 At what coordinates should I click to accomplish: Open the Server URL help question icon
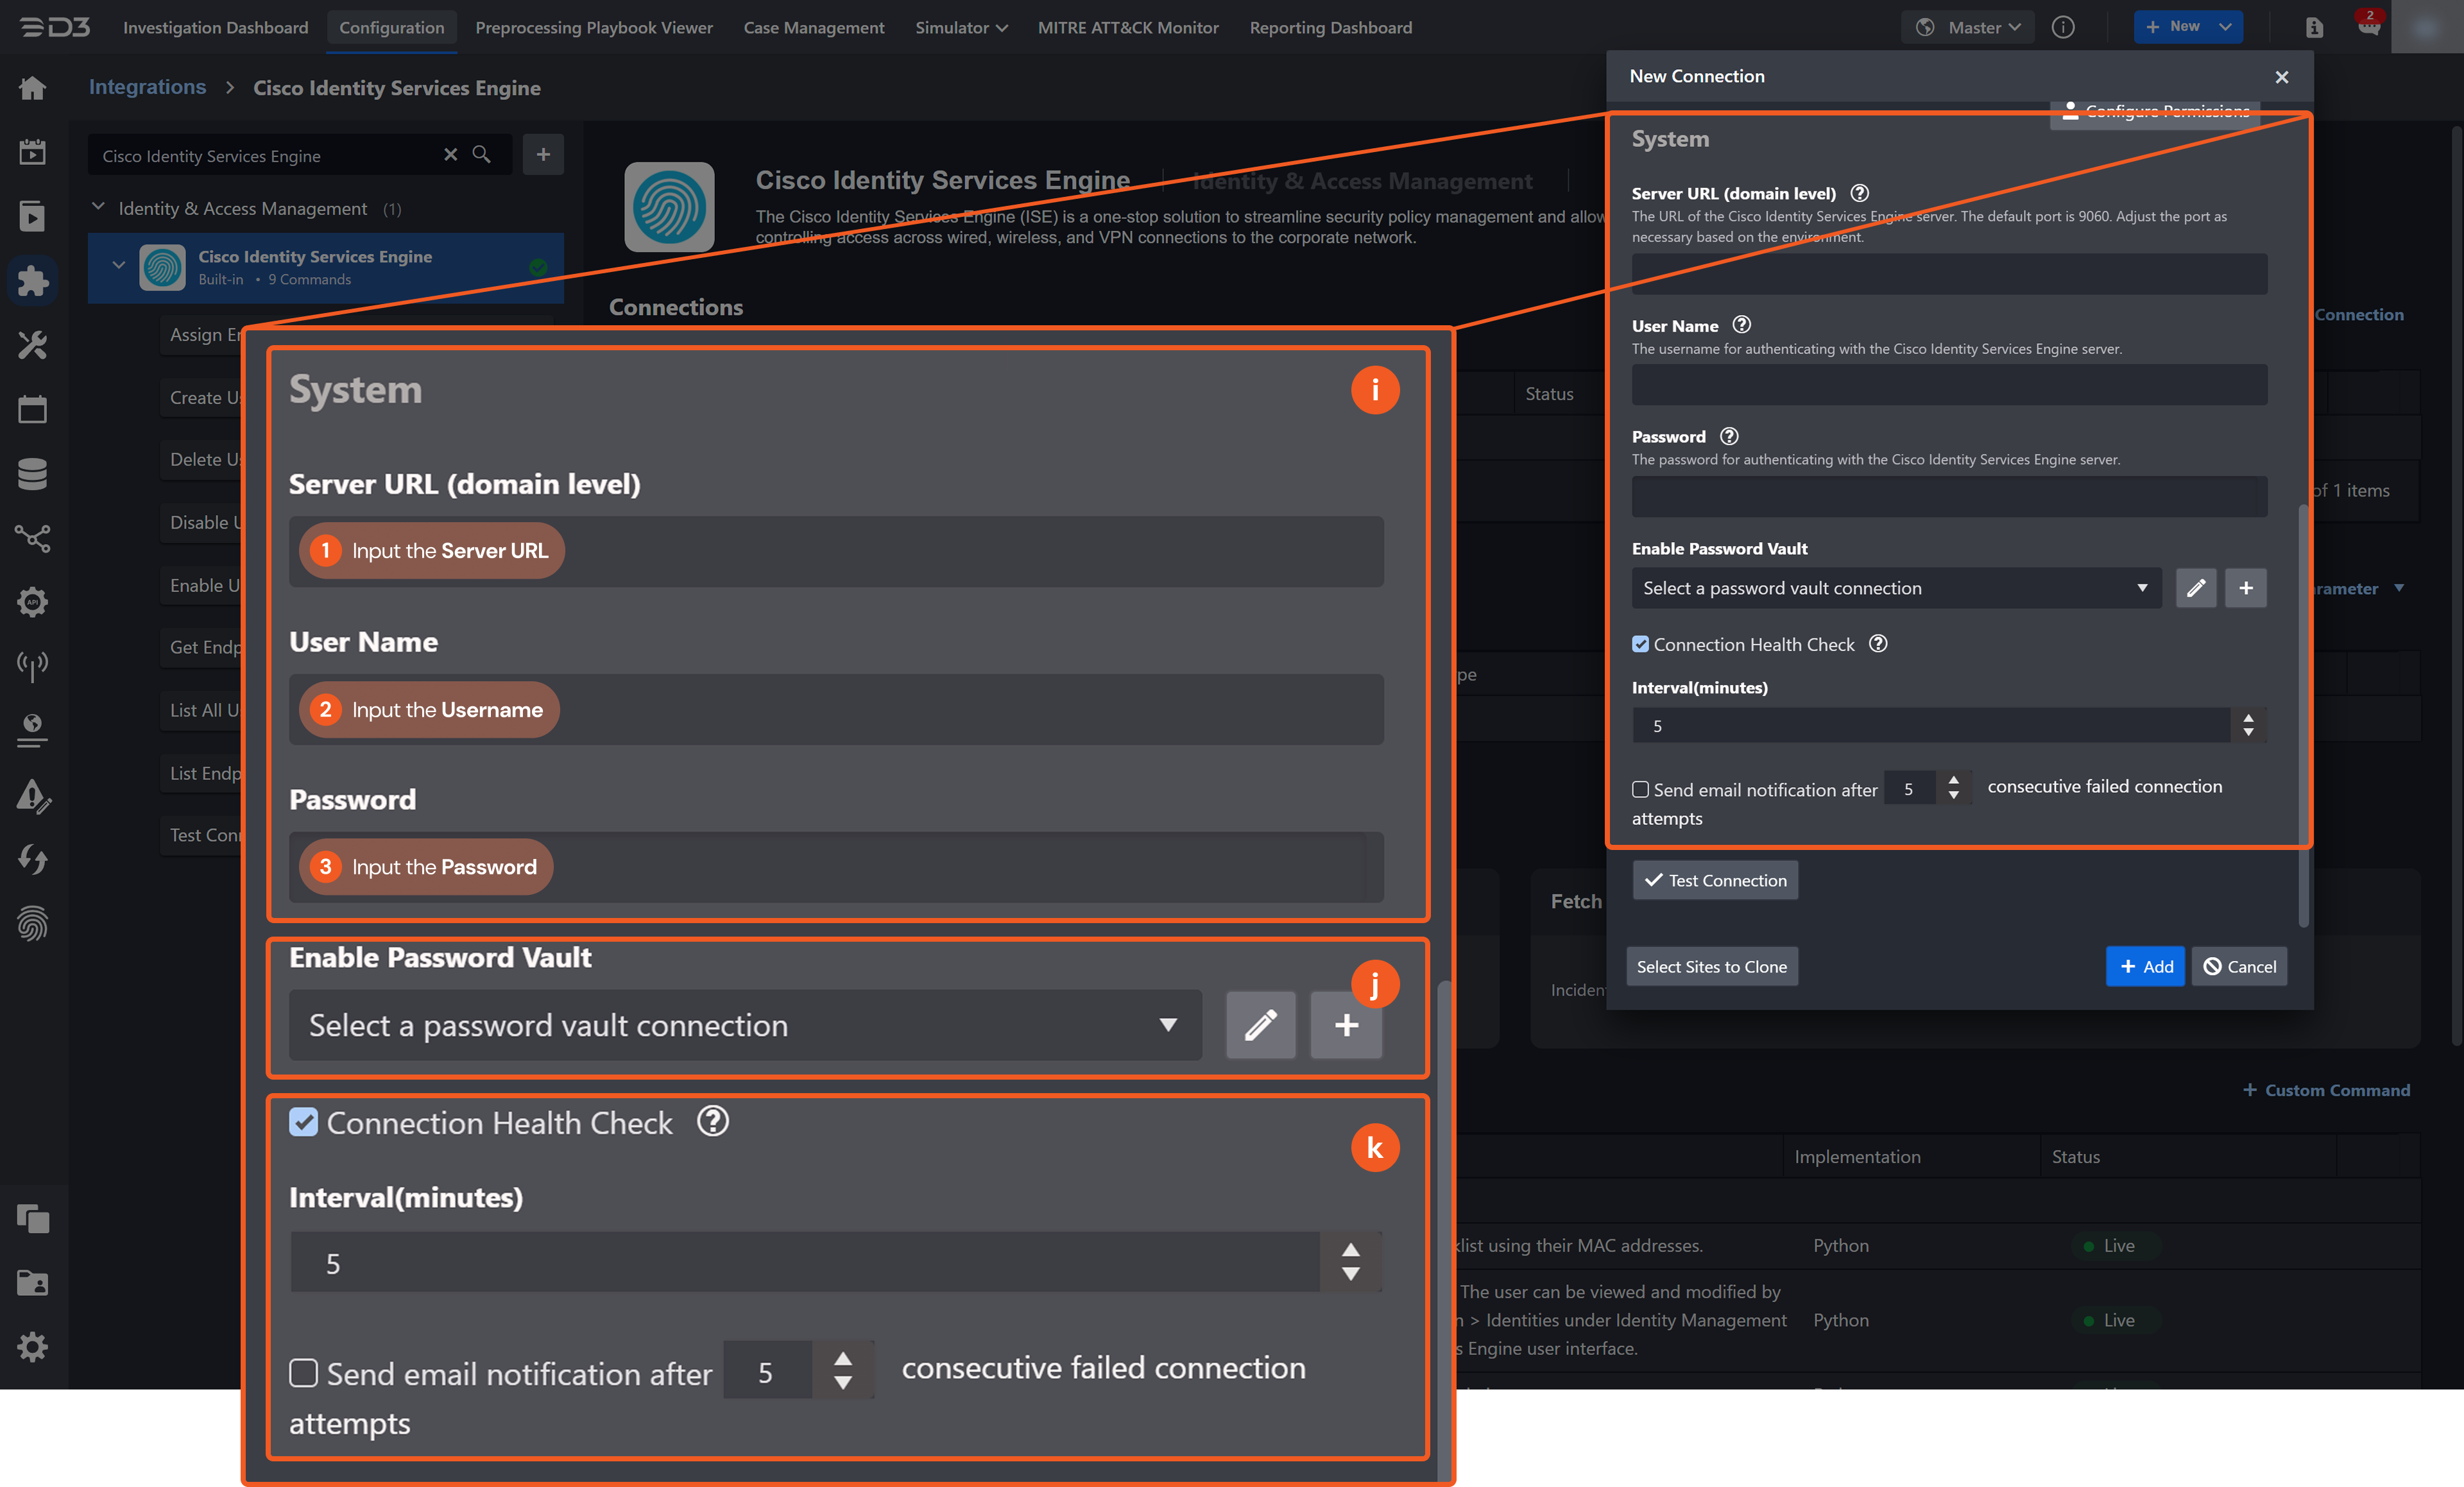1860,193
